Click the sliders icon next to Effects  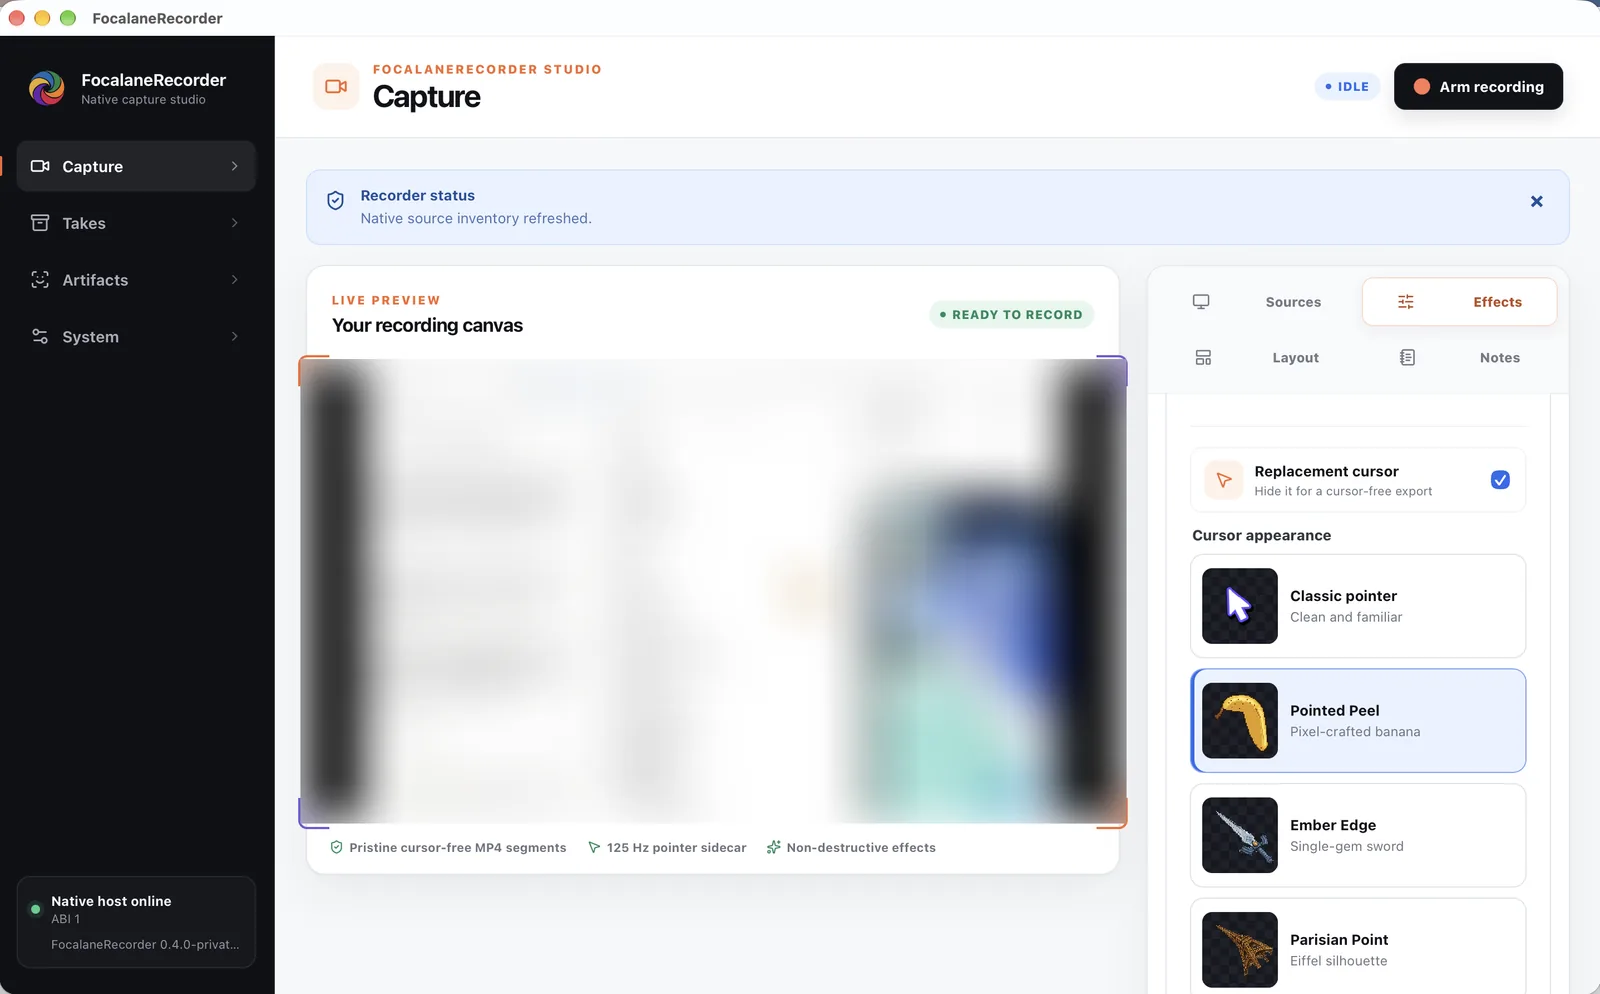click(x=1406, y=302)
